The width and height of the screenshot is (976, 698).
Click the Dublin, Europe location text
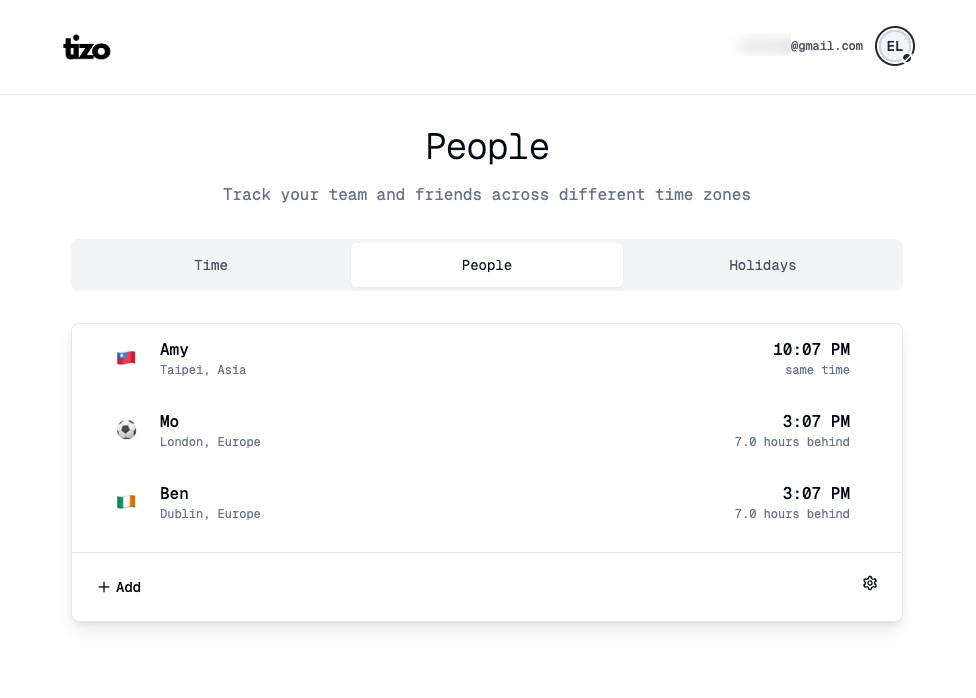point(210,514)
